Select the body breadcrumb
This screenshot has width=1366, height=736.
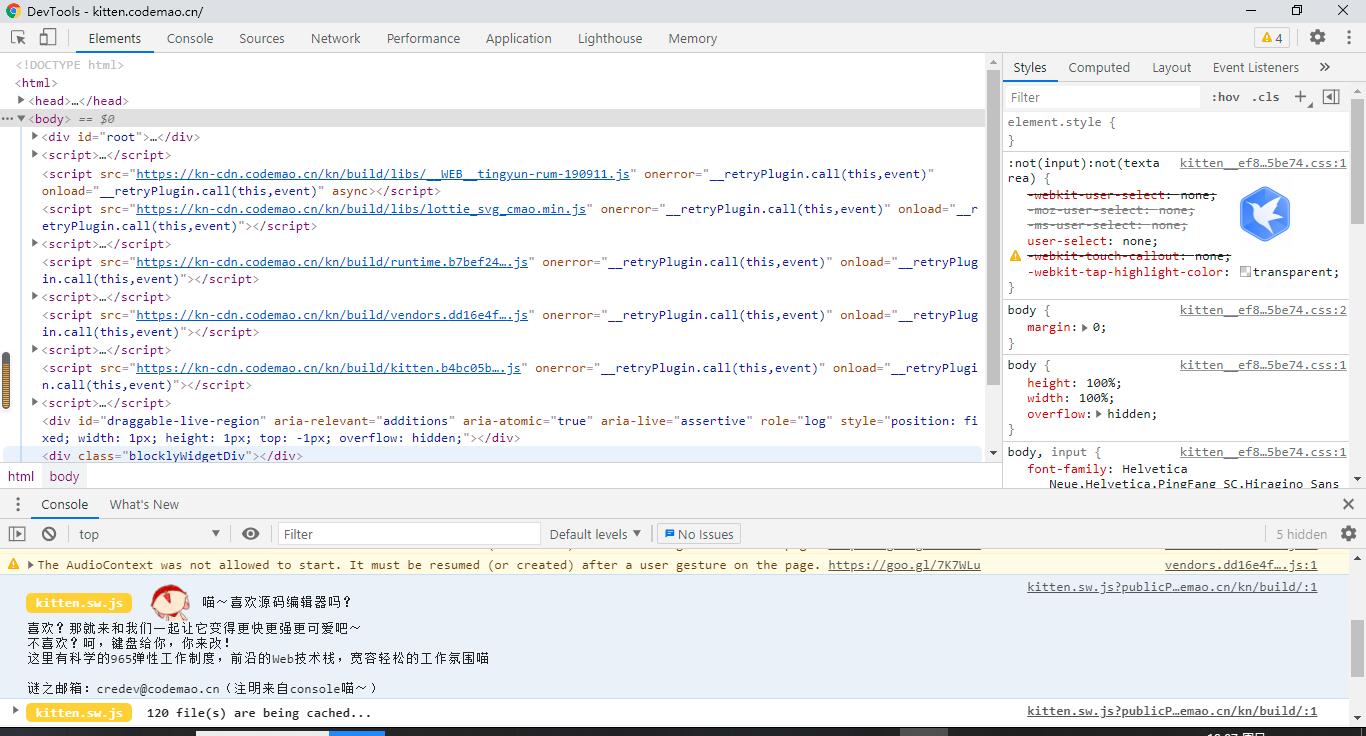64,477
